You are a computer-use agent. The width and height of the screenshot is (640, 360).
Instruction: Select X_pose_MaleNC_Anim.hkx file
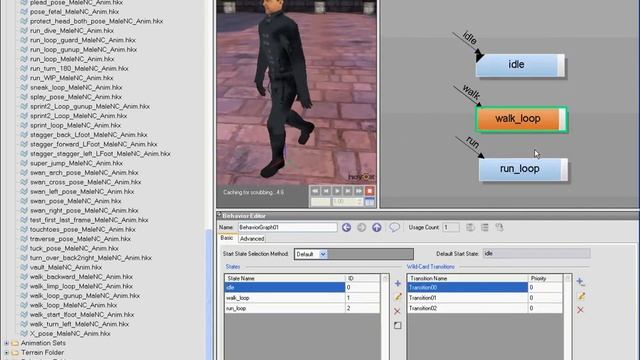70,333
